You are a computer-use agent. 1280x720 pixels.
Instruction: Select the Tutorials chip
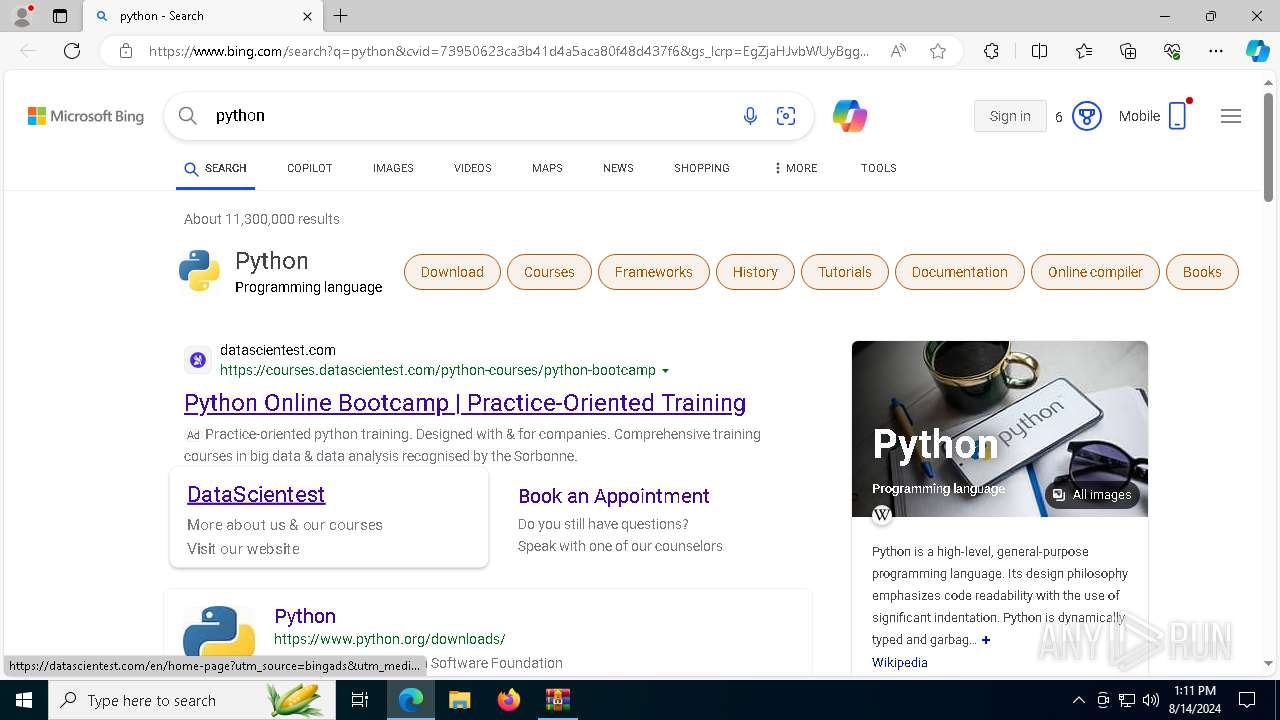[845, 272]
